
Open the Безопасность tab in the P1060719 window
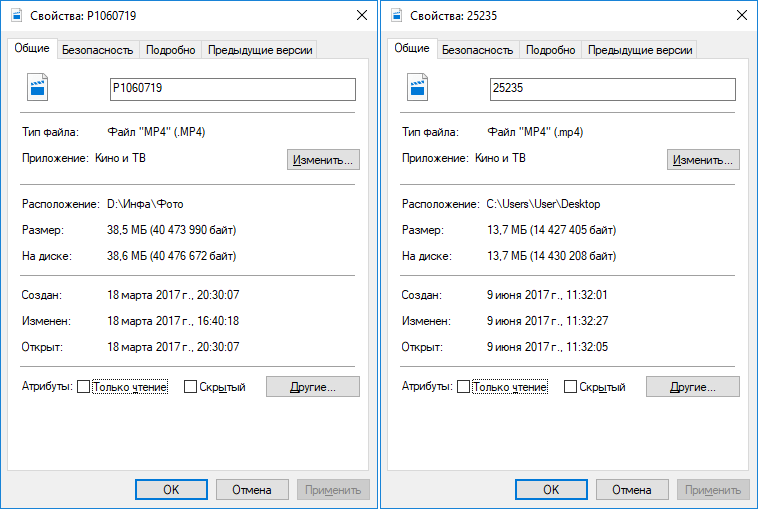pyautogui.click(x=97, y=50)
